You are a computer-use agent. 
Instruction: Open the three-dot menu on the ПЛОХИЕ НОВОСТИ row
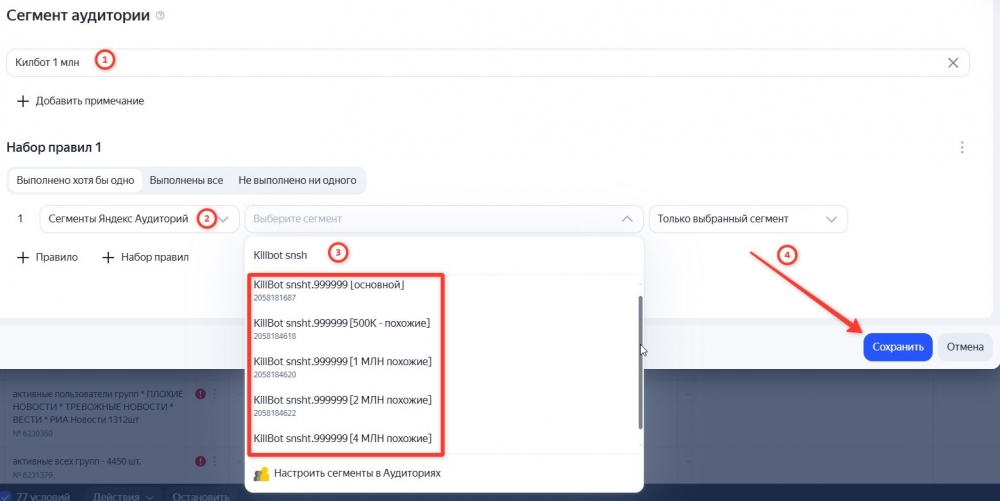pos(214,394)
